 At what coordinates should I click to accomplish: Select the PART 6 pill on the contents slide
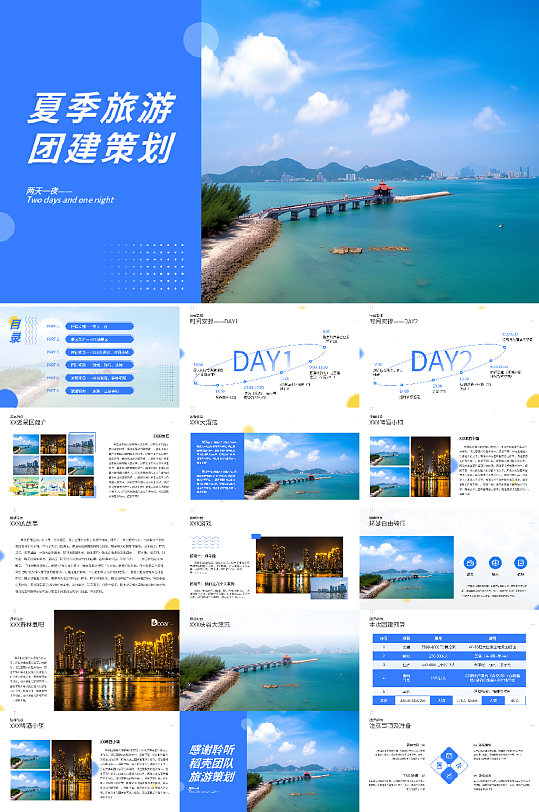tap(99, 391)
